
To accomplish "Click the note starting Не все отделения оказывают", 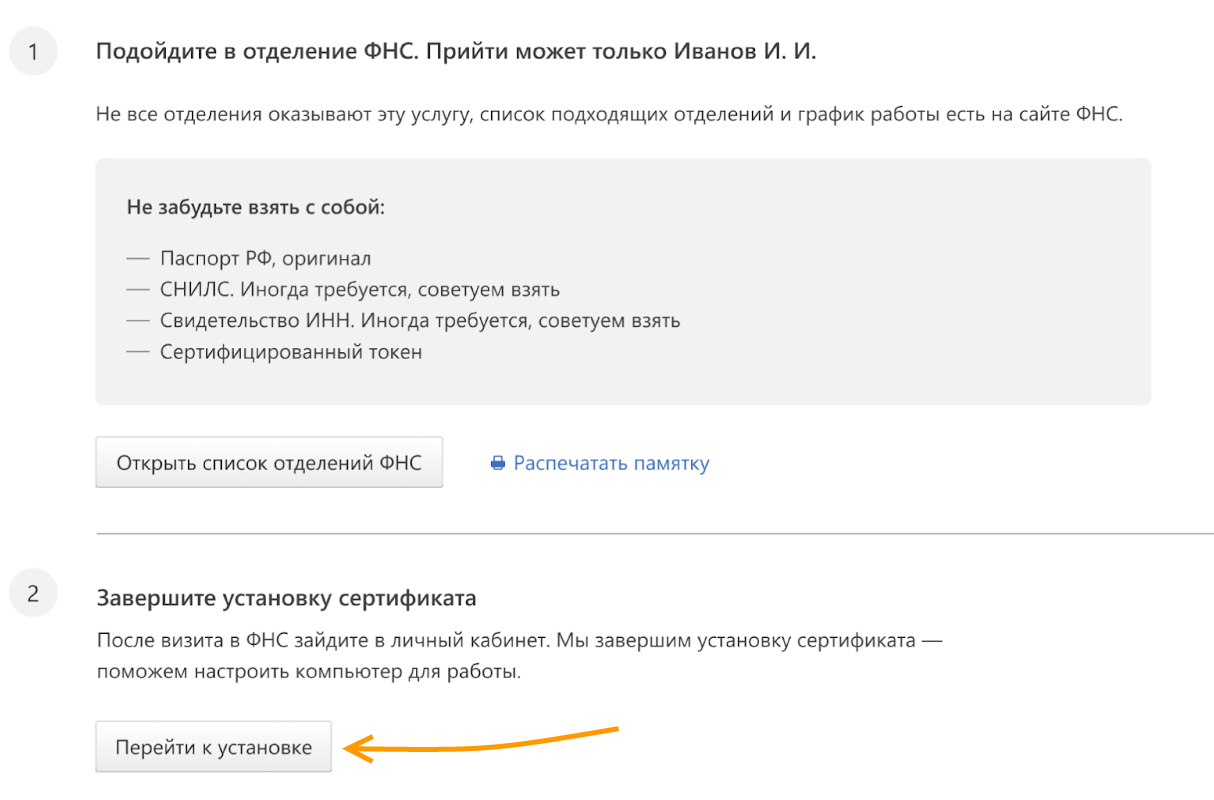I will 610,114.
